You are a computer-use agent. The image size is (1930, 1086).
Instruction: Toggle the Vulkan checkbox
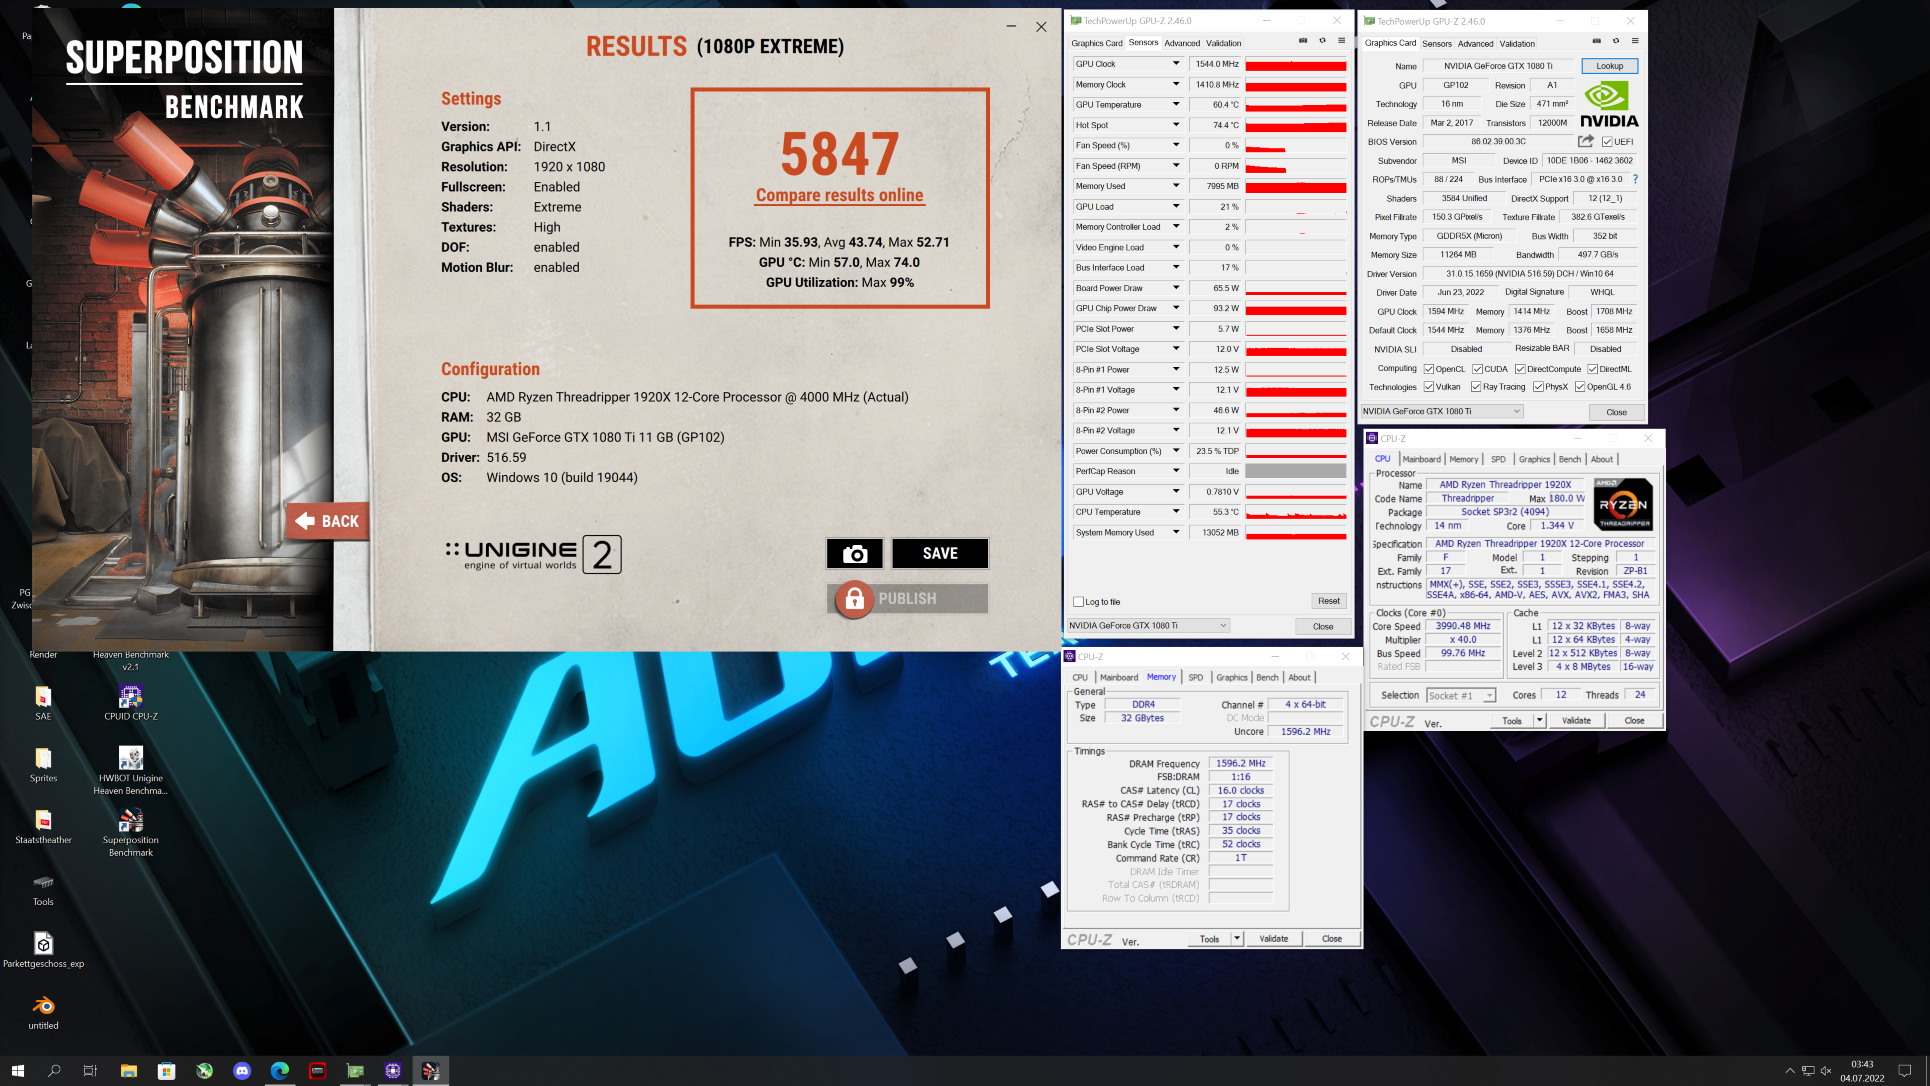1429,387
